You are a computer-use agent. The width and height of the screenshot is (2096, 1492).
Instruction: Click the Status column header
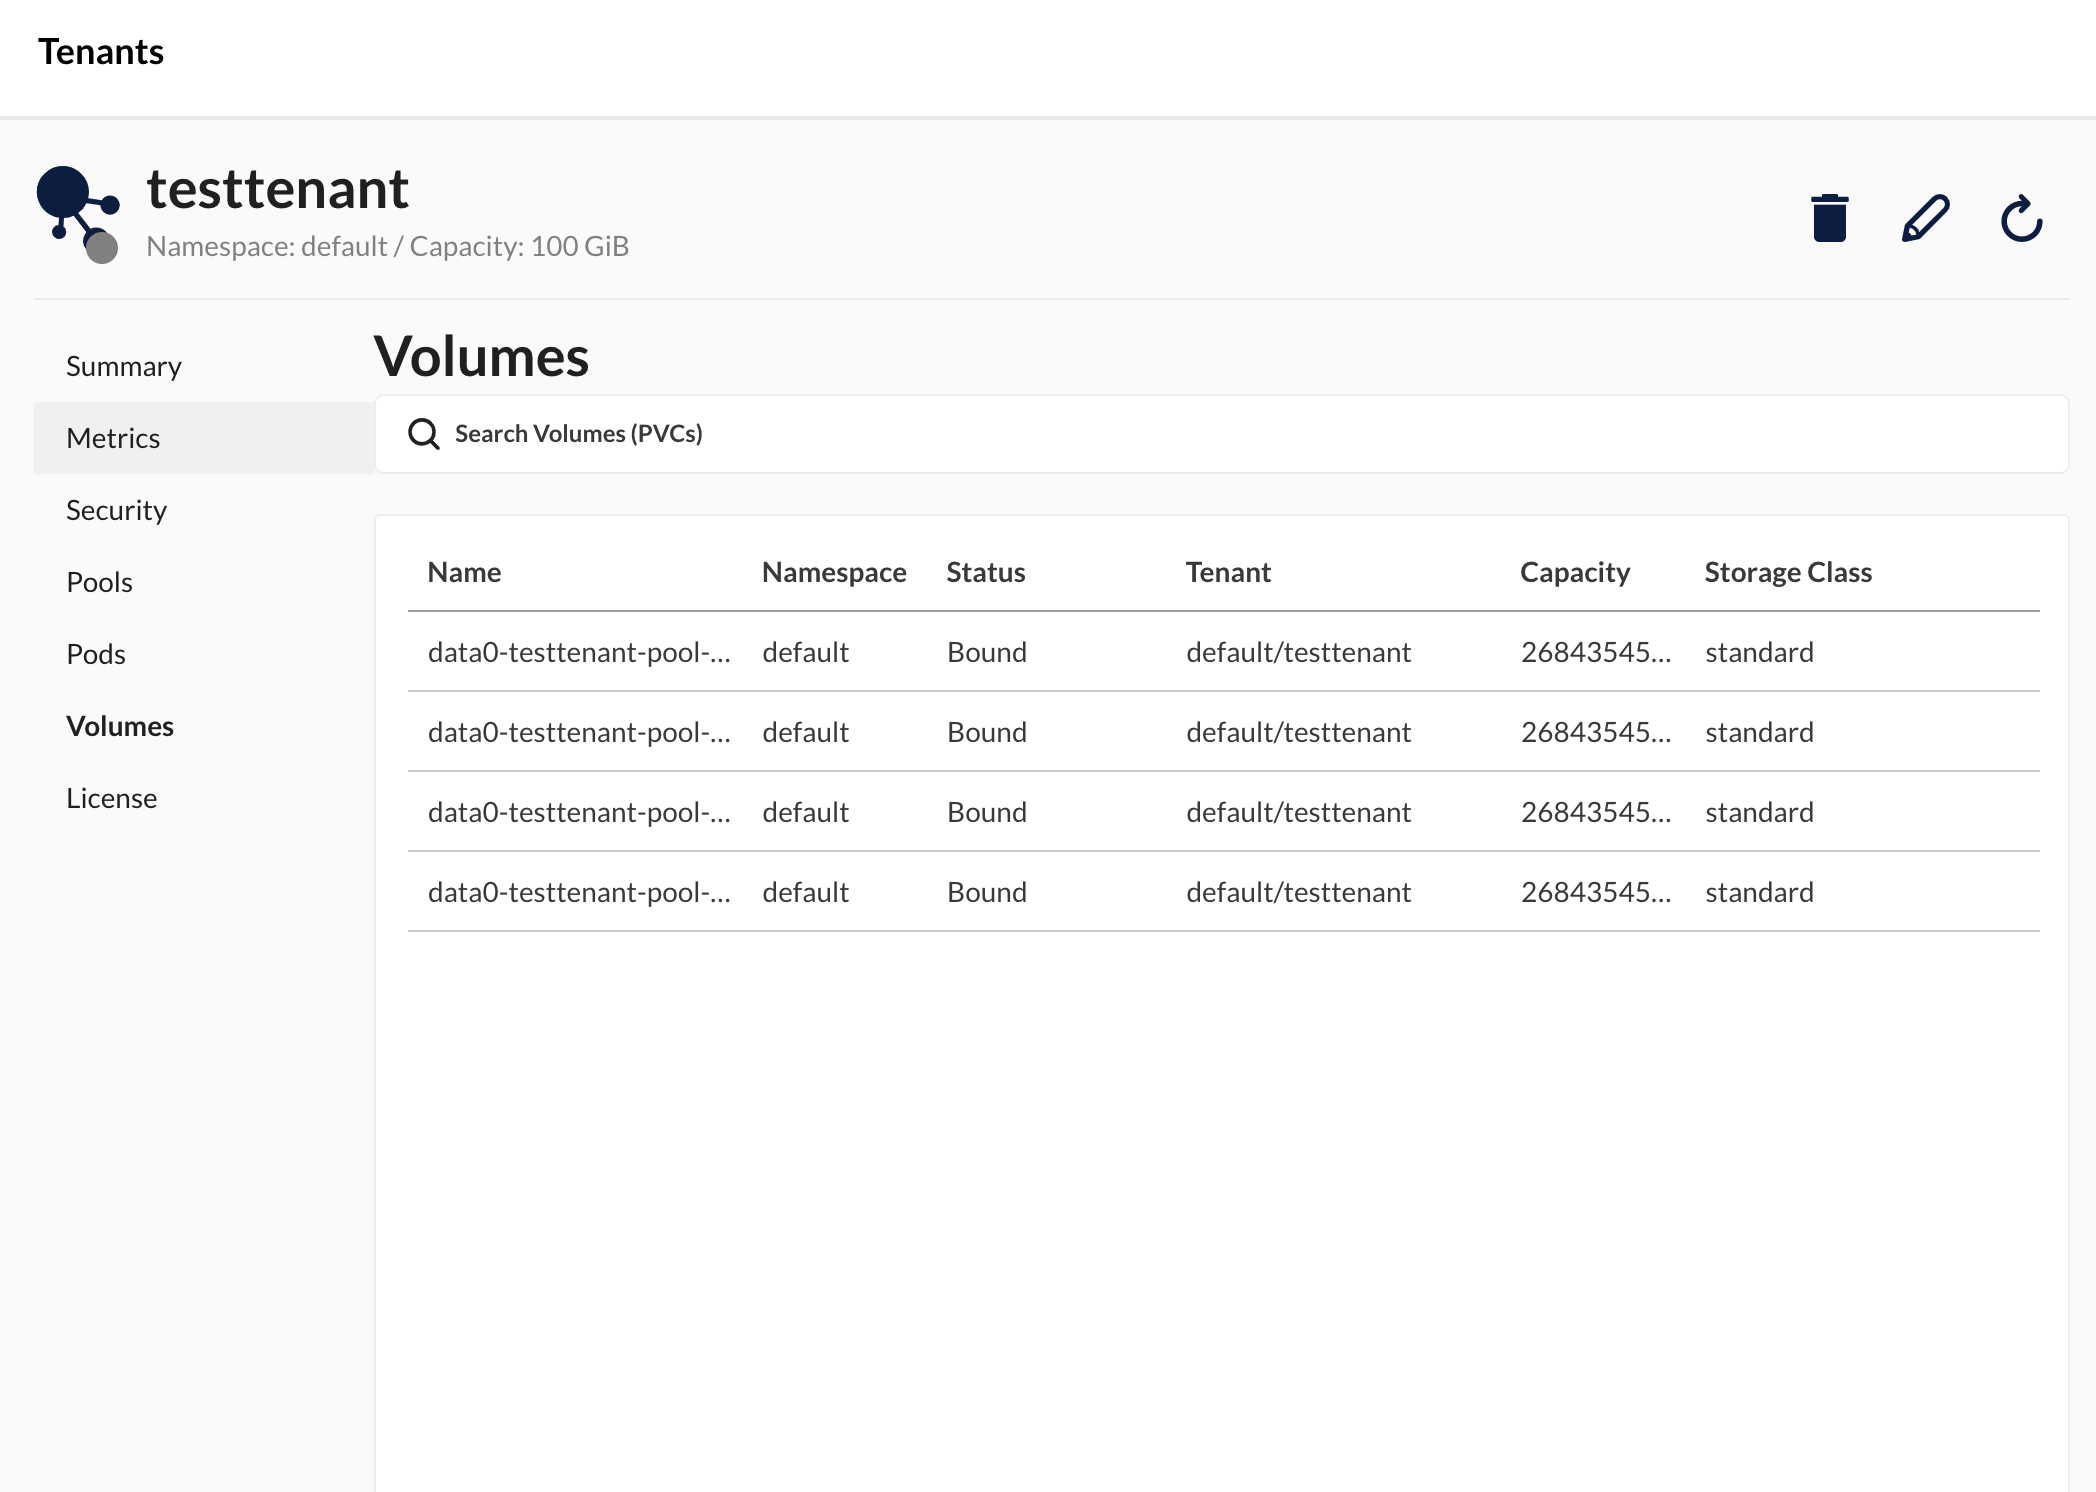(x=985, y=573)
